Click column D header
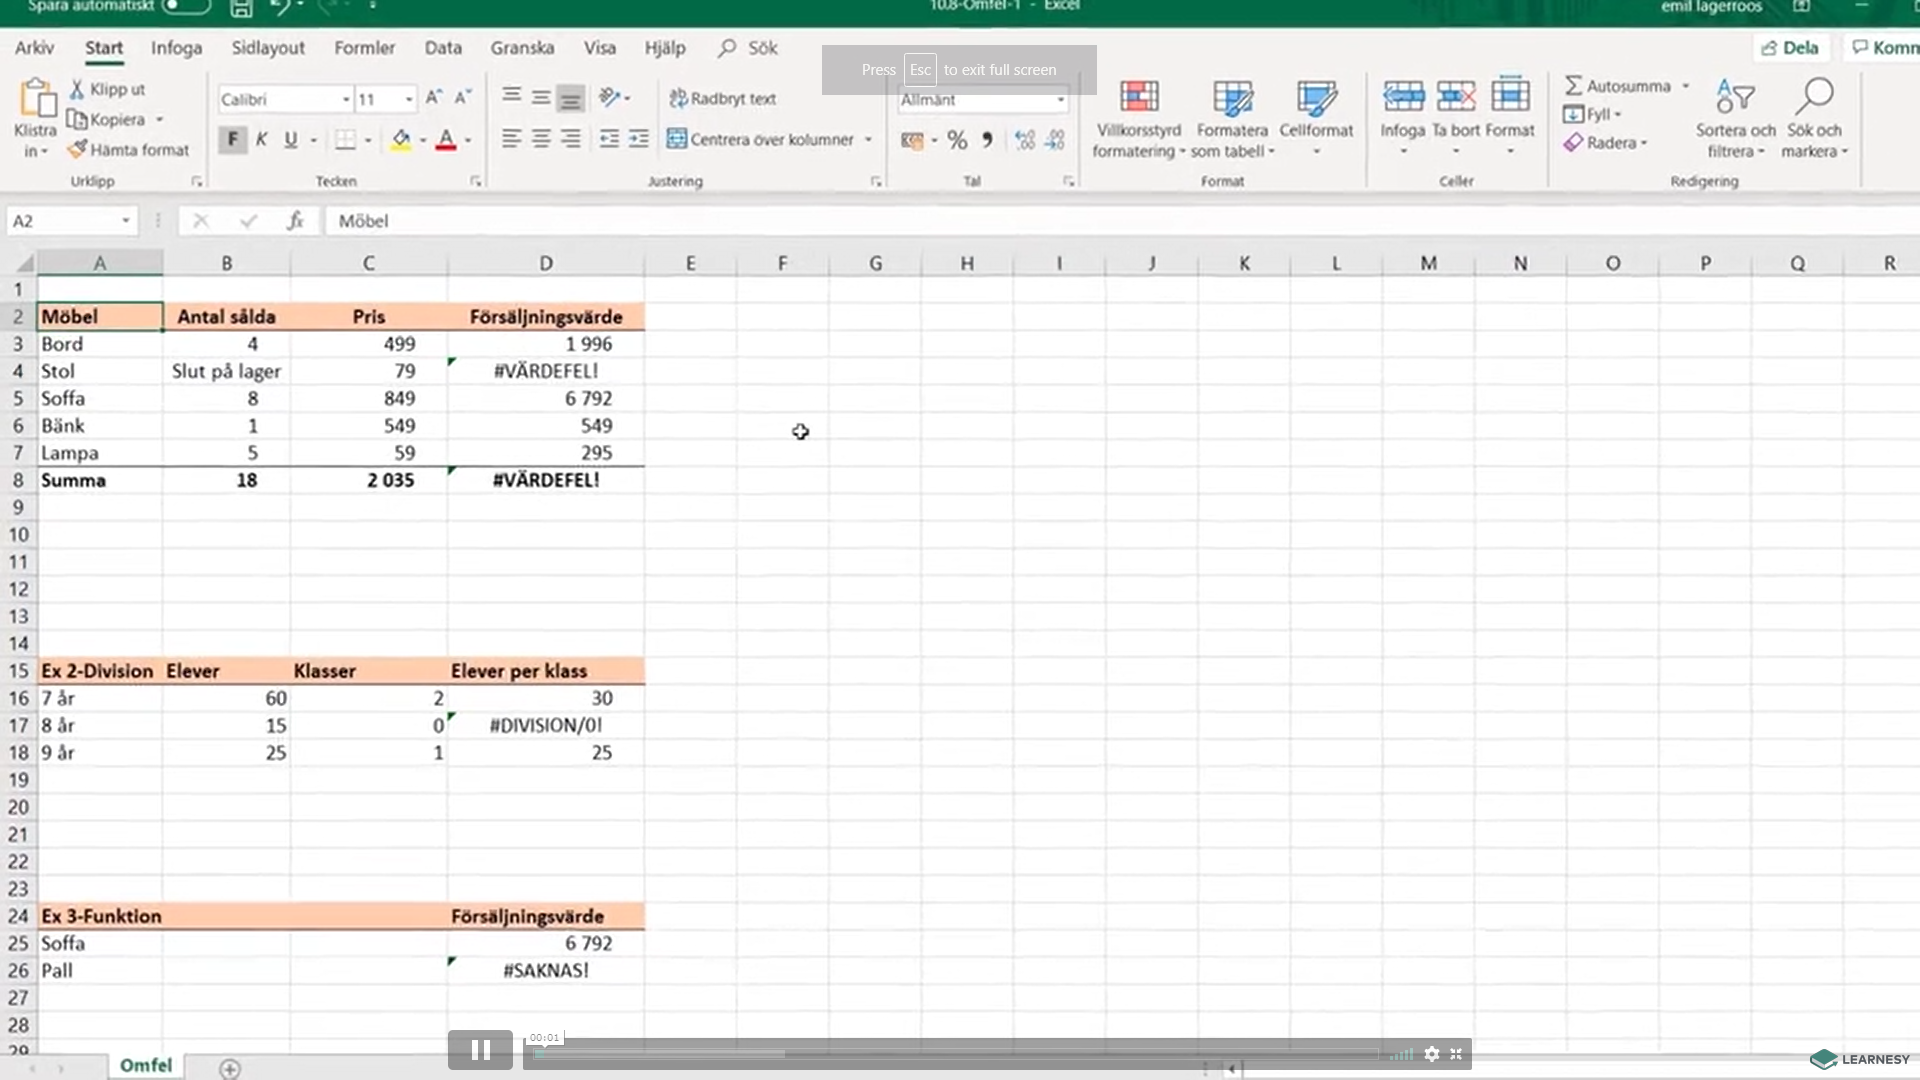 point(546,263)
